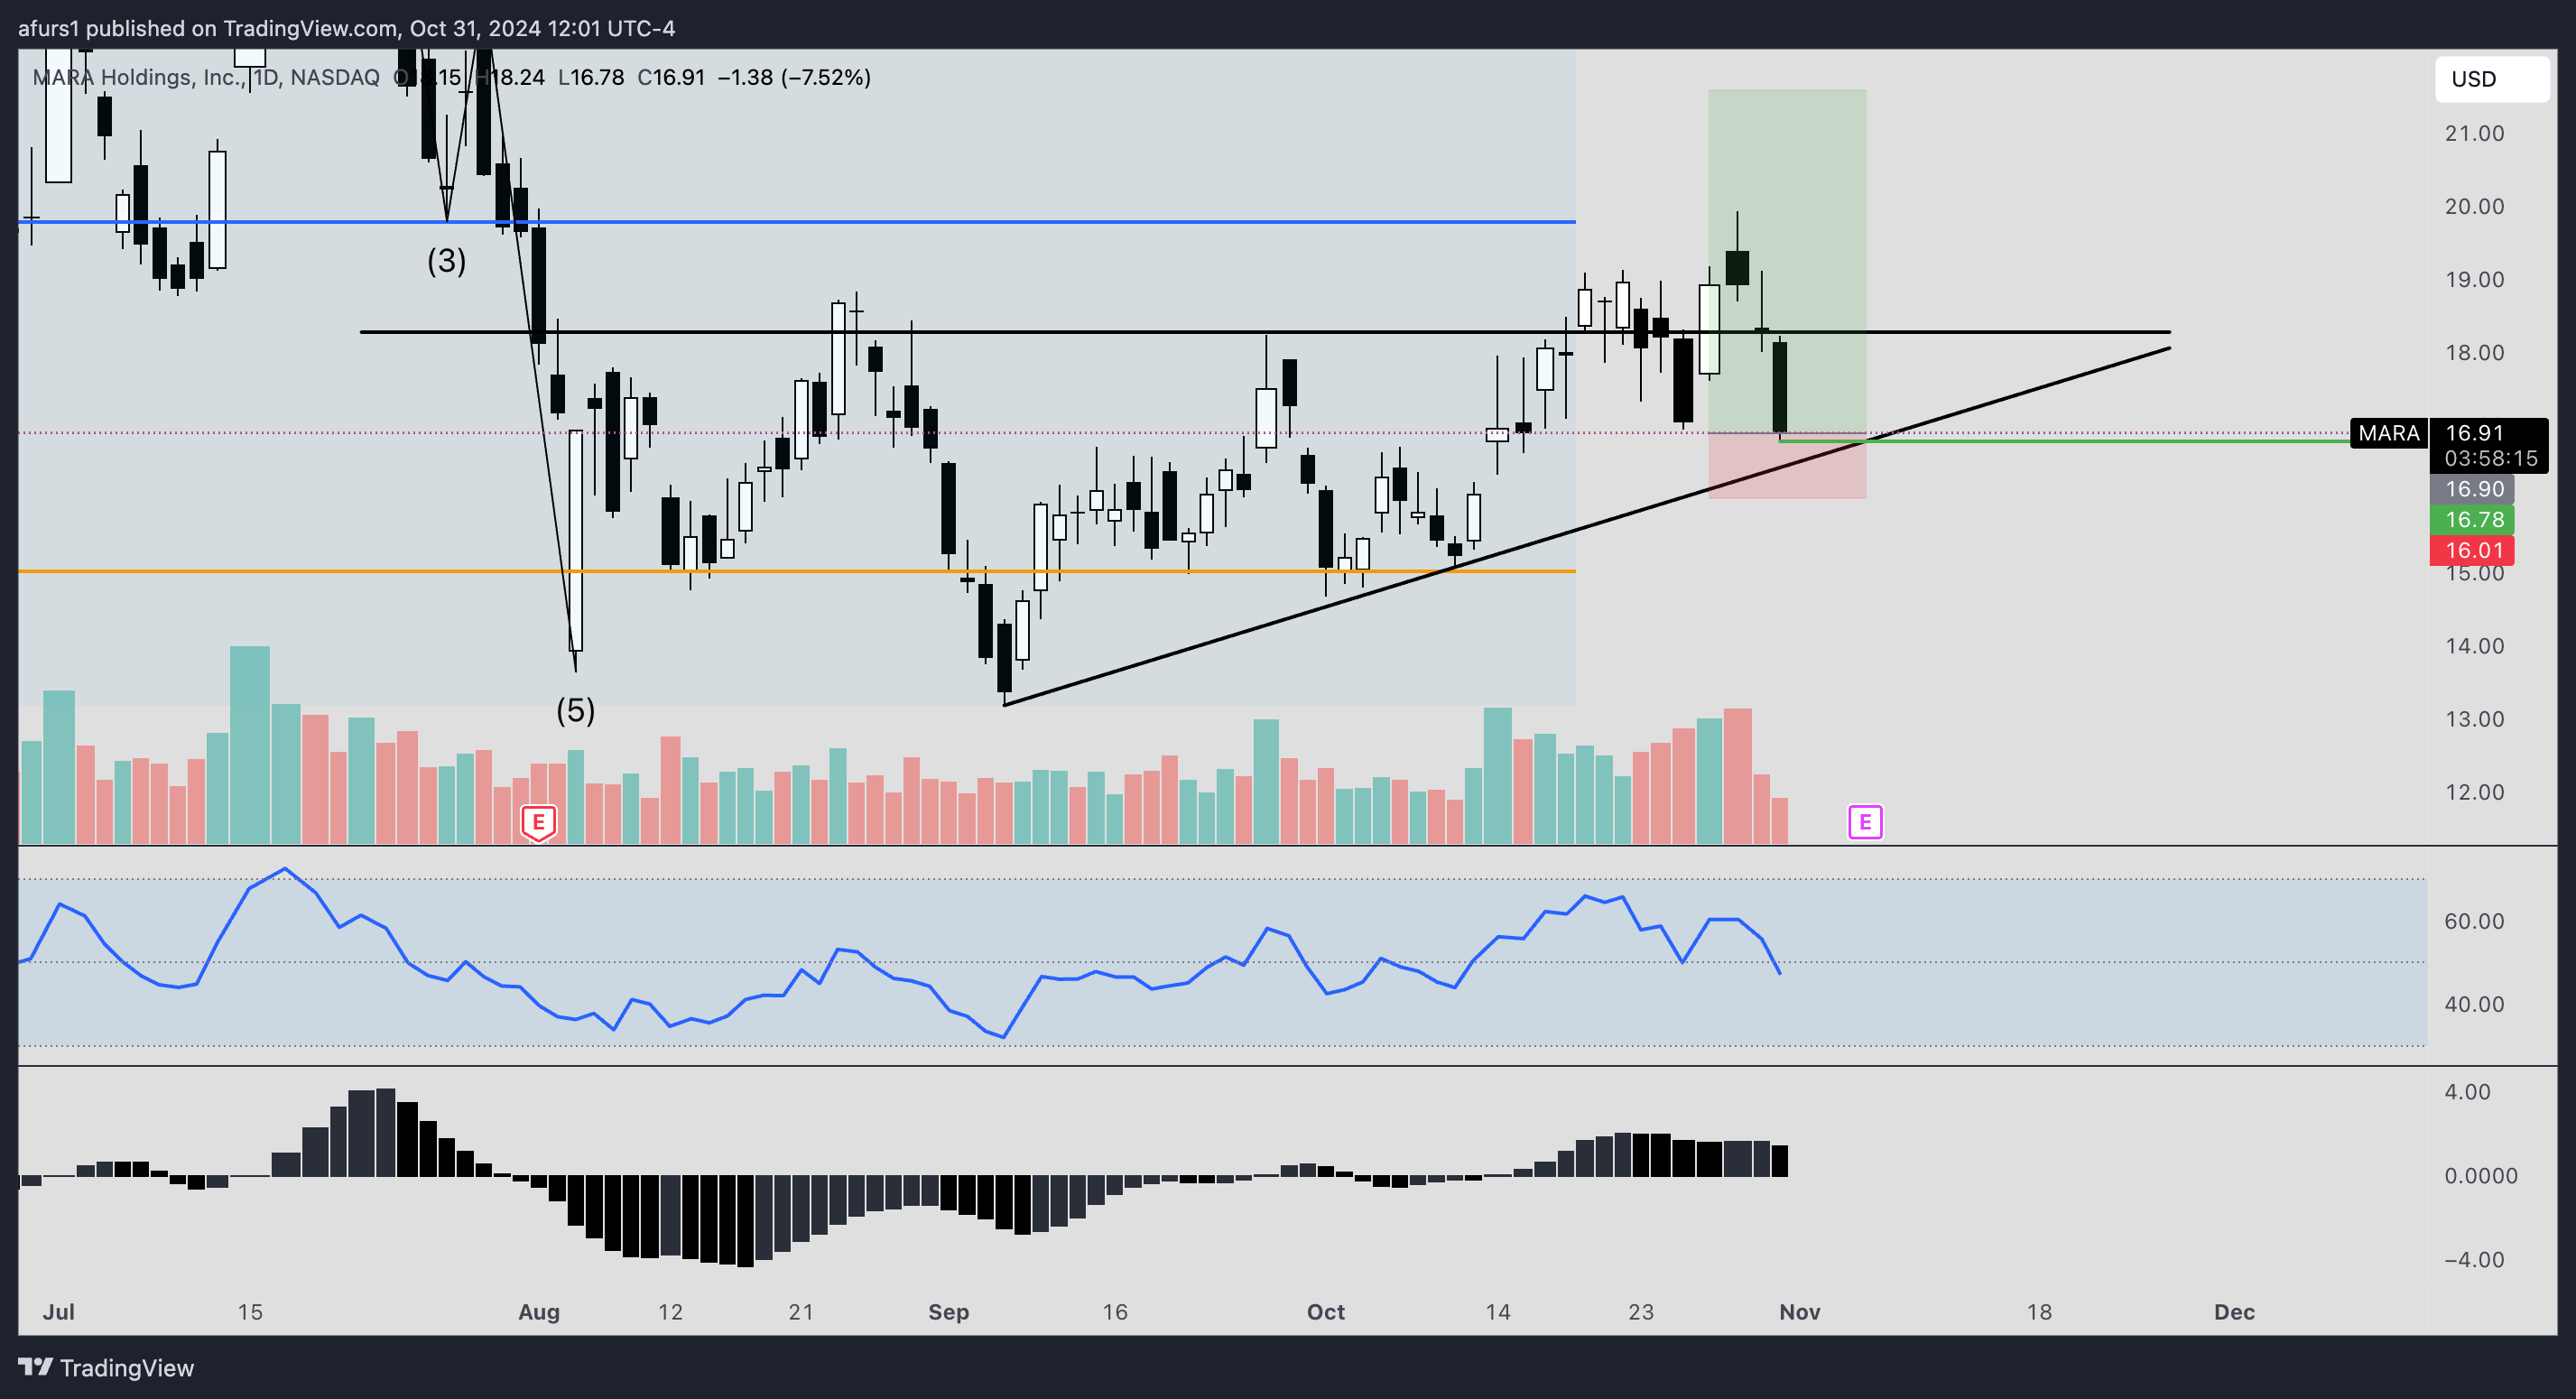This screenshot has width=2576, height=1399.
Task: Click the Aug label on time axis
Action: [538, 1312]
